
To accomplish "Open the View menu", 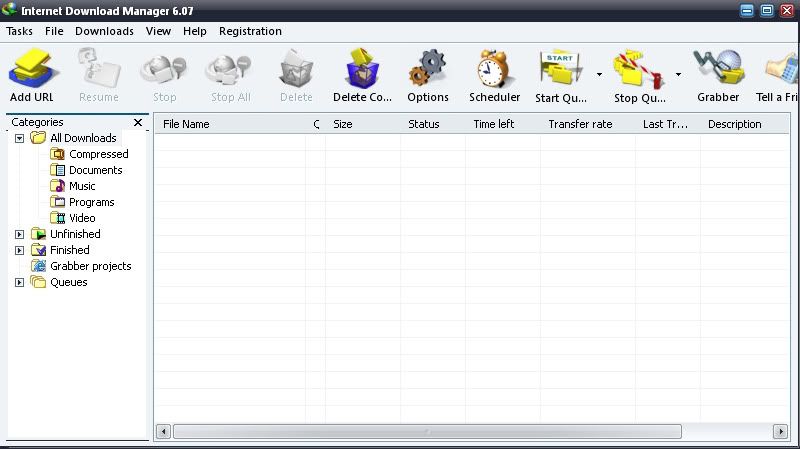I will point(158,31).
